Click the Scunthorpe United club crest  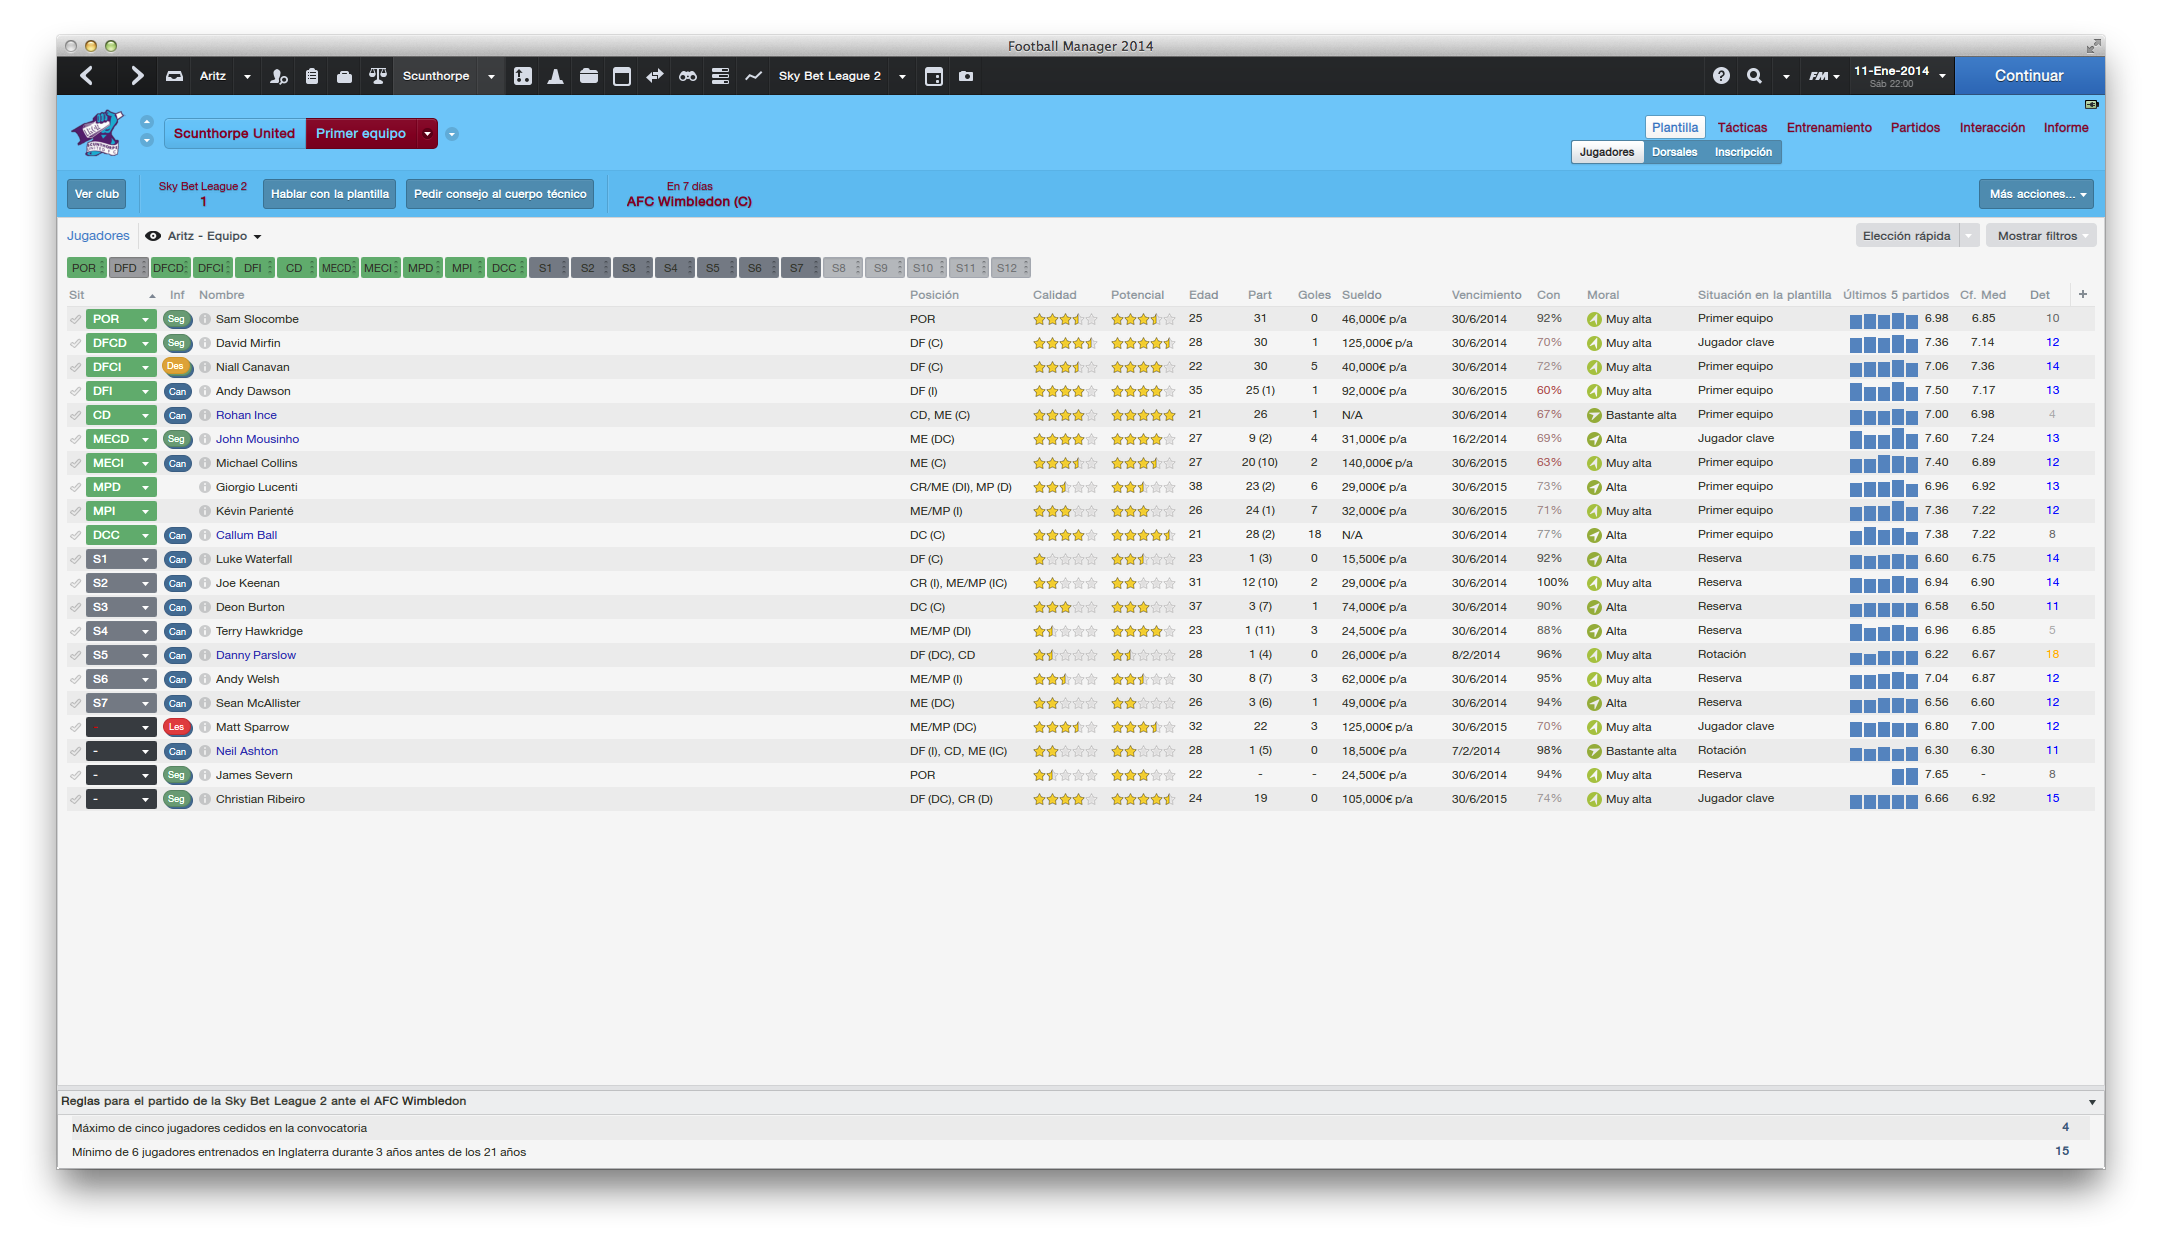[x=97, y=133]
